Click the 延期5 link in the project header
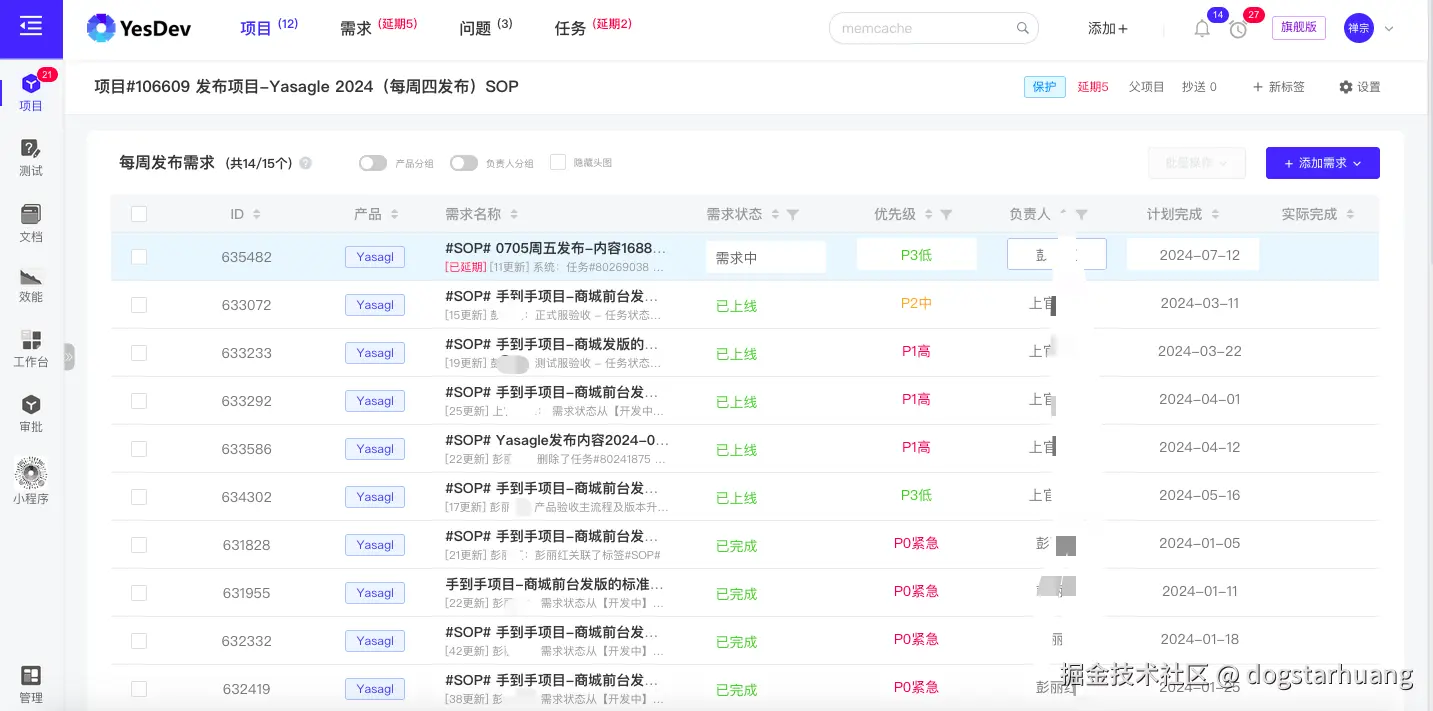Viewport: 1433px width, 711px height. 1092,87
